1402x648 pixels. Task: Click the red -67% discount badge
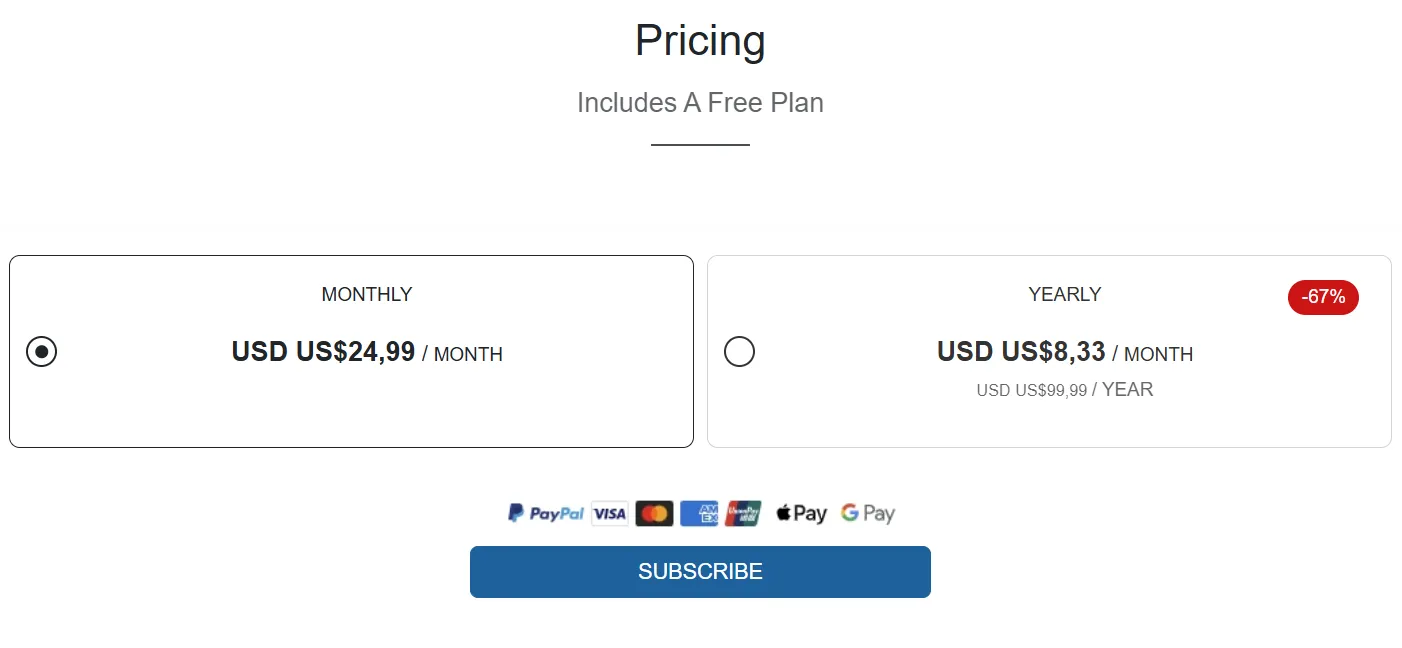(1322, 297)
